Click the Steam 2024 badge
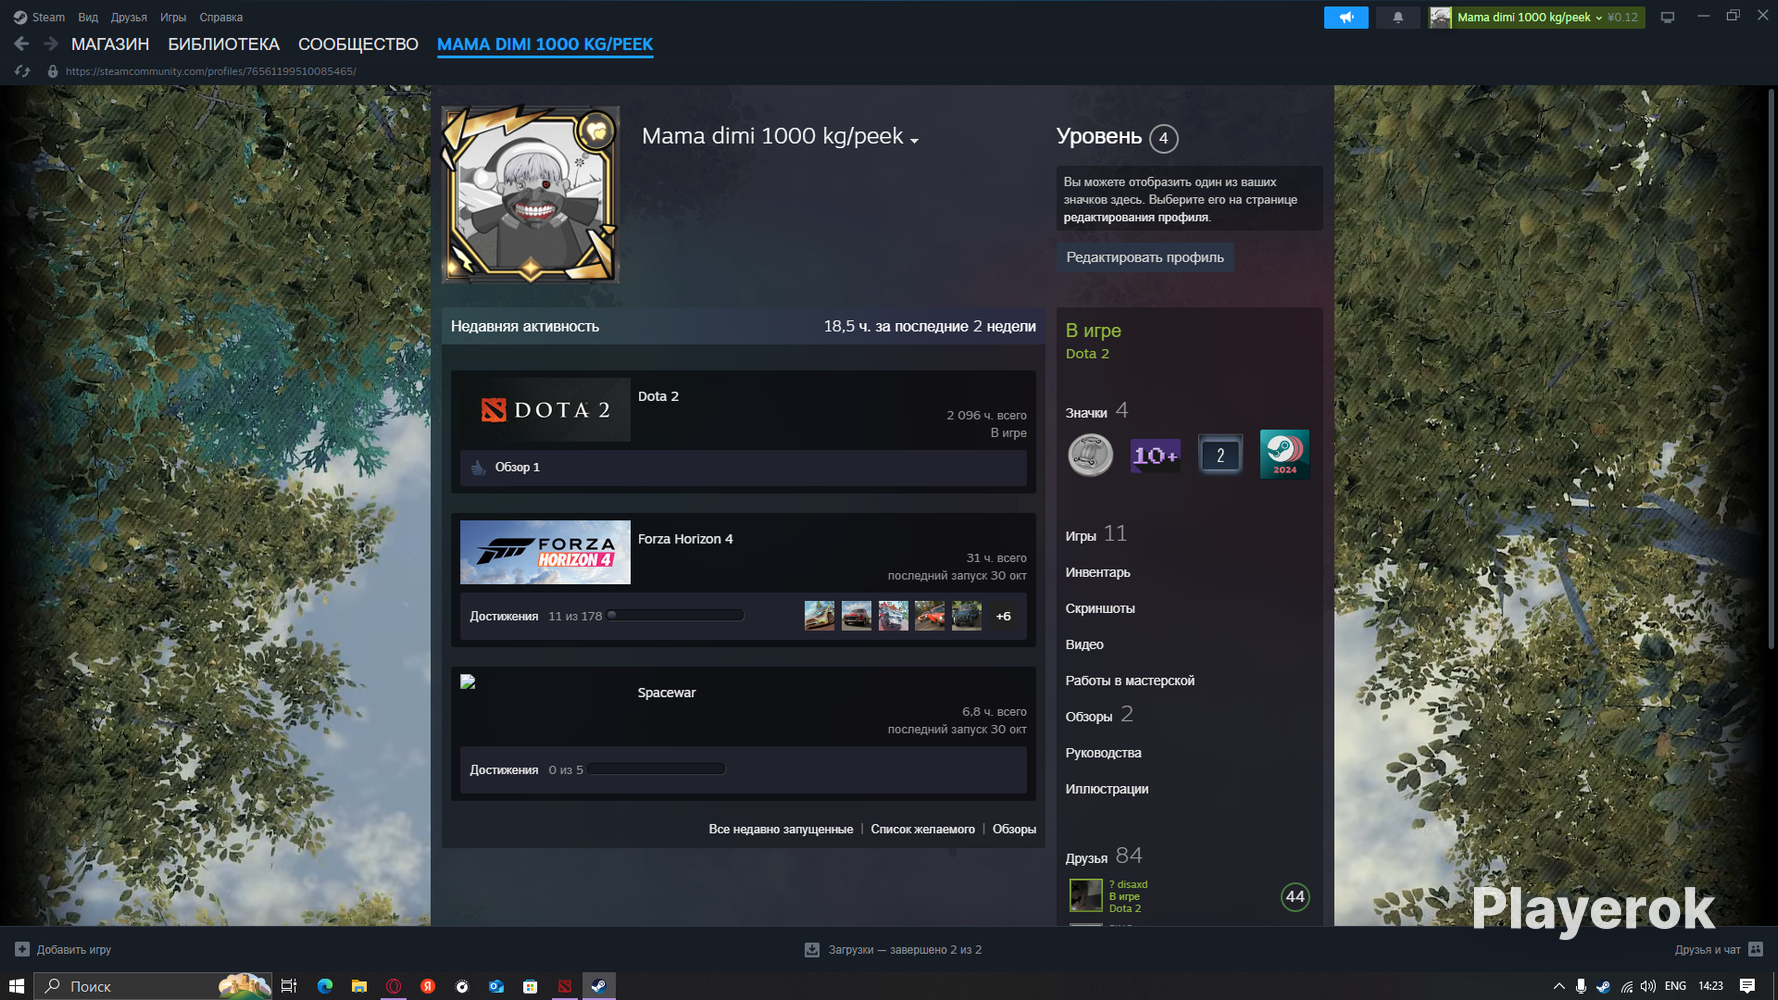1778x1000 pixels. (x=1285, y=455)
